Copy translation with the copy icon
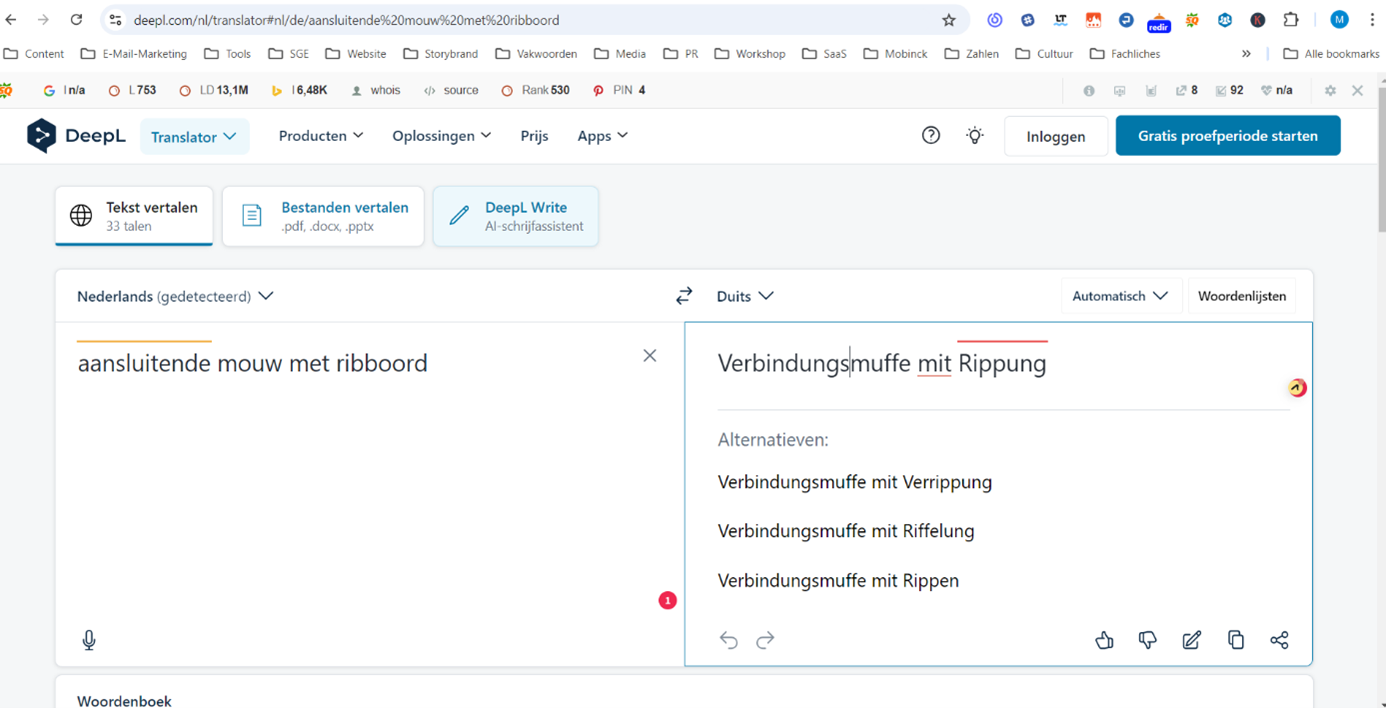The height and width of the screenshot is (708, 1386). coord(1235,640)
